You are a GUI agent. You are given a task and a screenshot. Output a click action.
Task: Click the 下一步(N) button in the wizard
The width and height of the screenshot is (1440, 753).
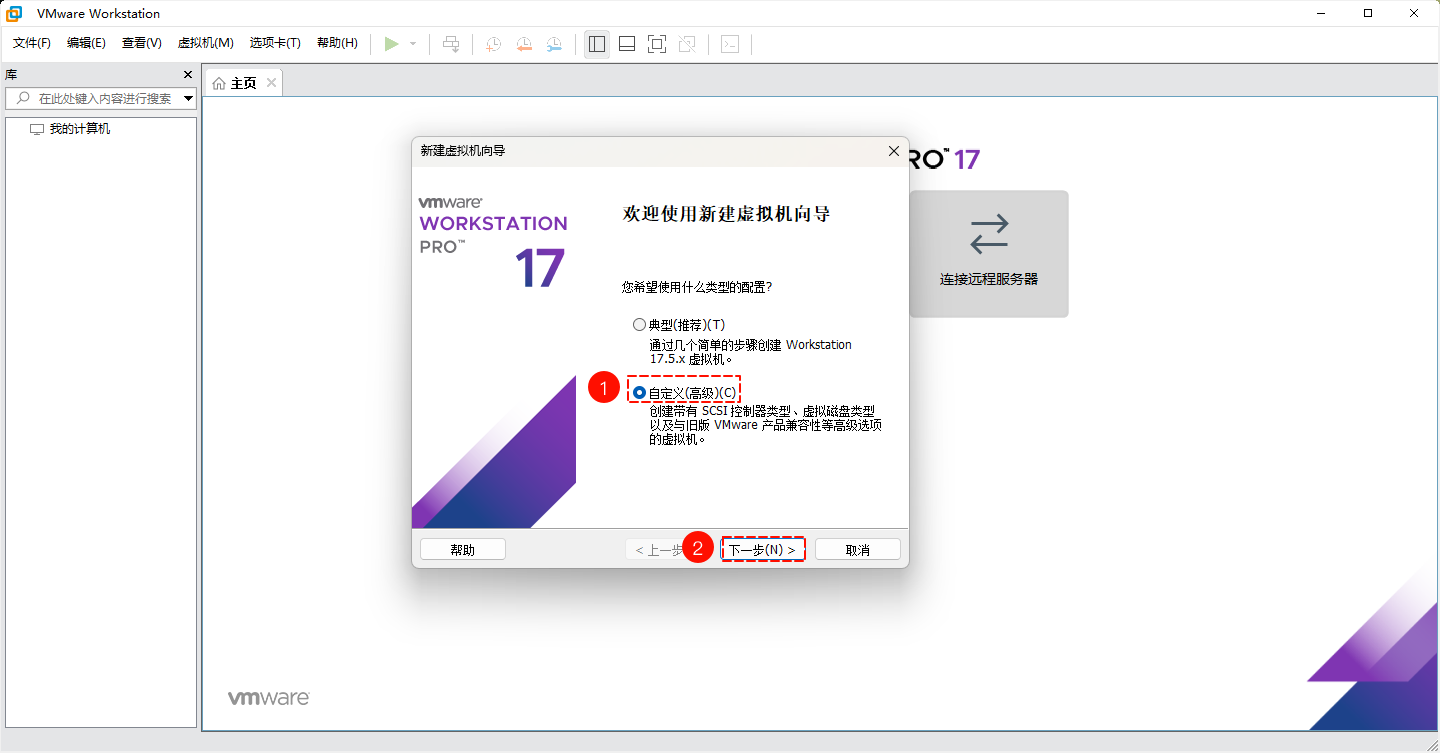click(x=763, y=548)
